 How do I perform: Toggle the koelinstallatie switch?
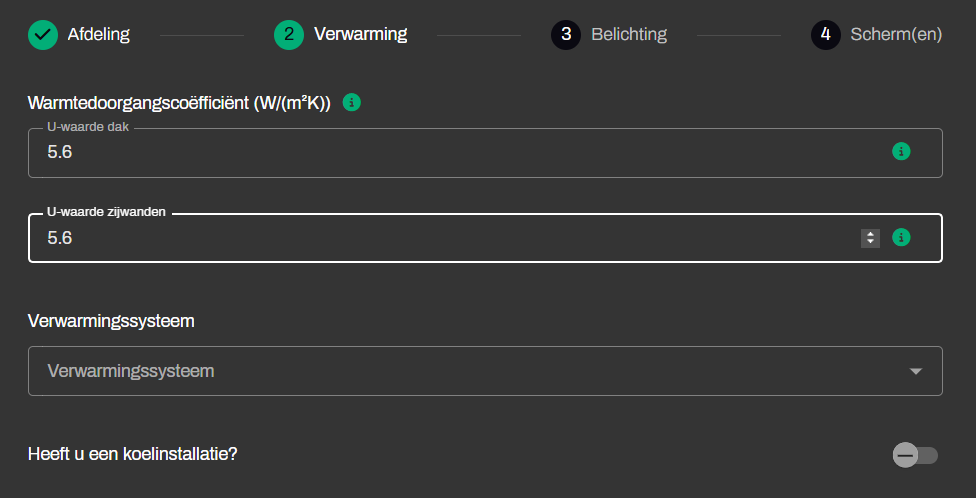[915, 456]
